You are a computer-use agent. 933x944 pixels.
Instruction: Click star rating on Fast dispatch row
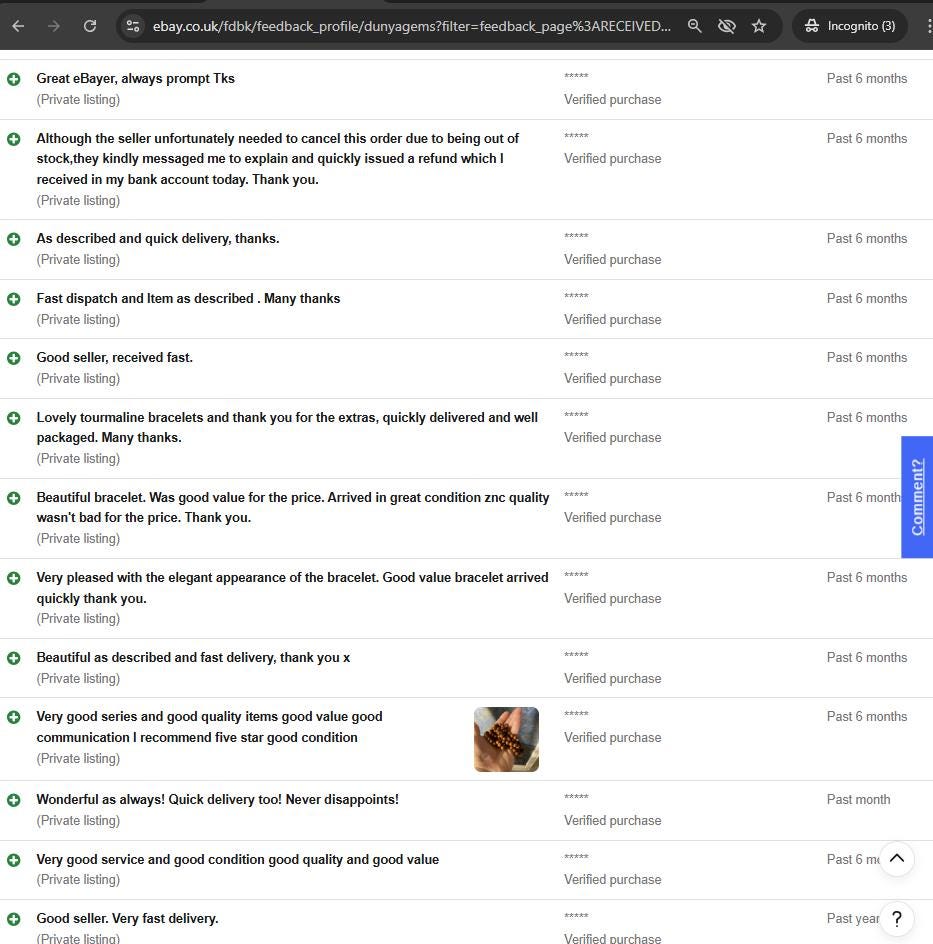[576, 296]
